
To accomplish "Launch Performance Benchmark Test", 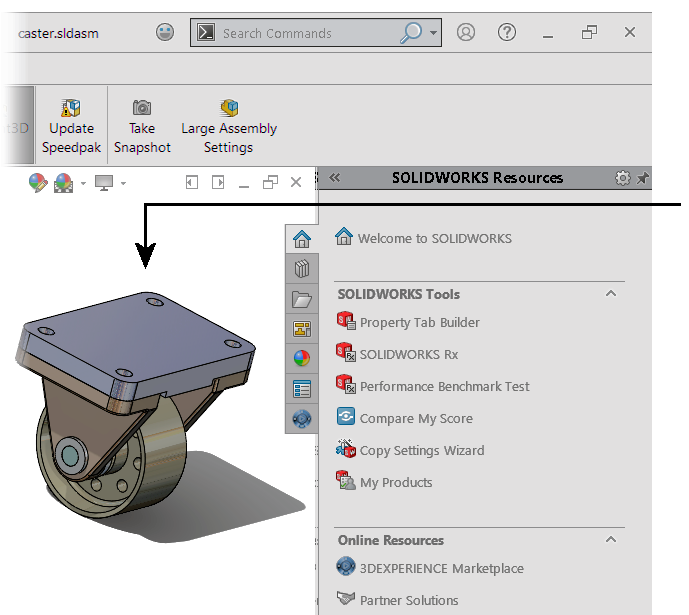I will pyautogui.click(x=444, y=386).
